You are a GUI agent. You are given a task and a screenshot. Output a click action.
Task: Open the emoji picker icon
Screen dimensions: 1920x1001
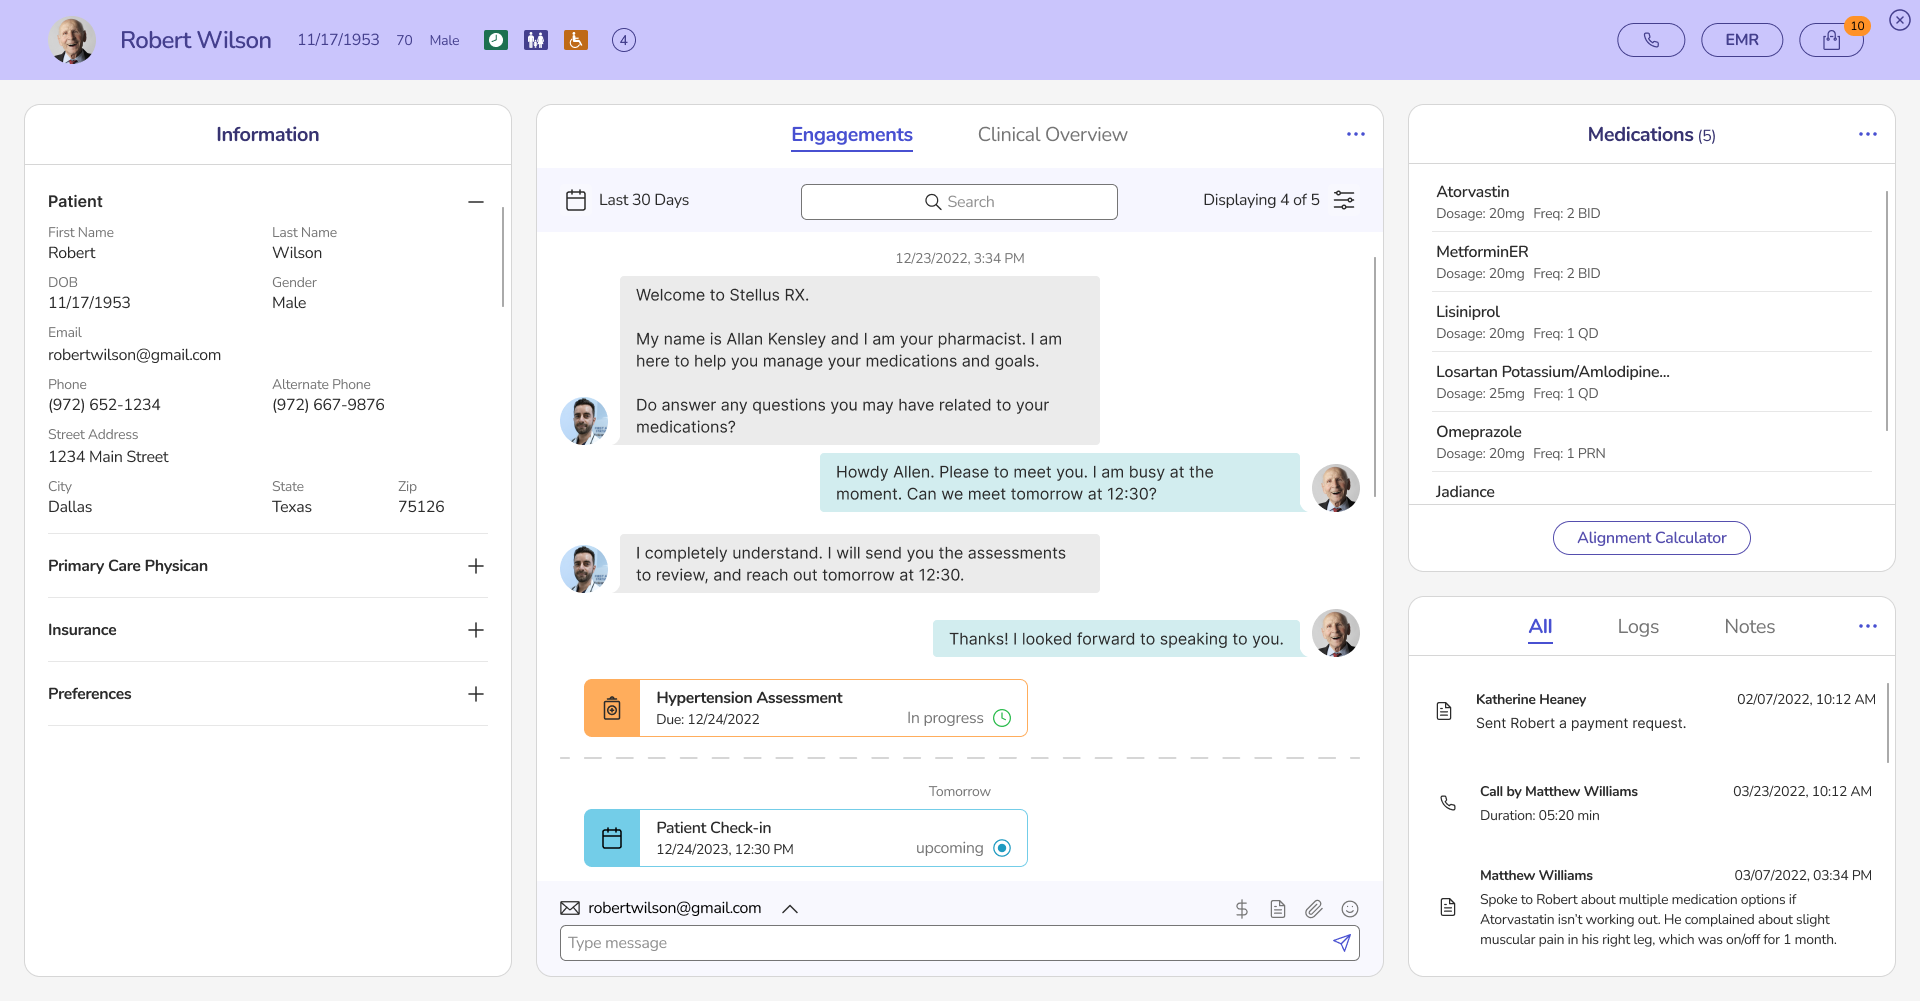coord(1349,909)
